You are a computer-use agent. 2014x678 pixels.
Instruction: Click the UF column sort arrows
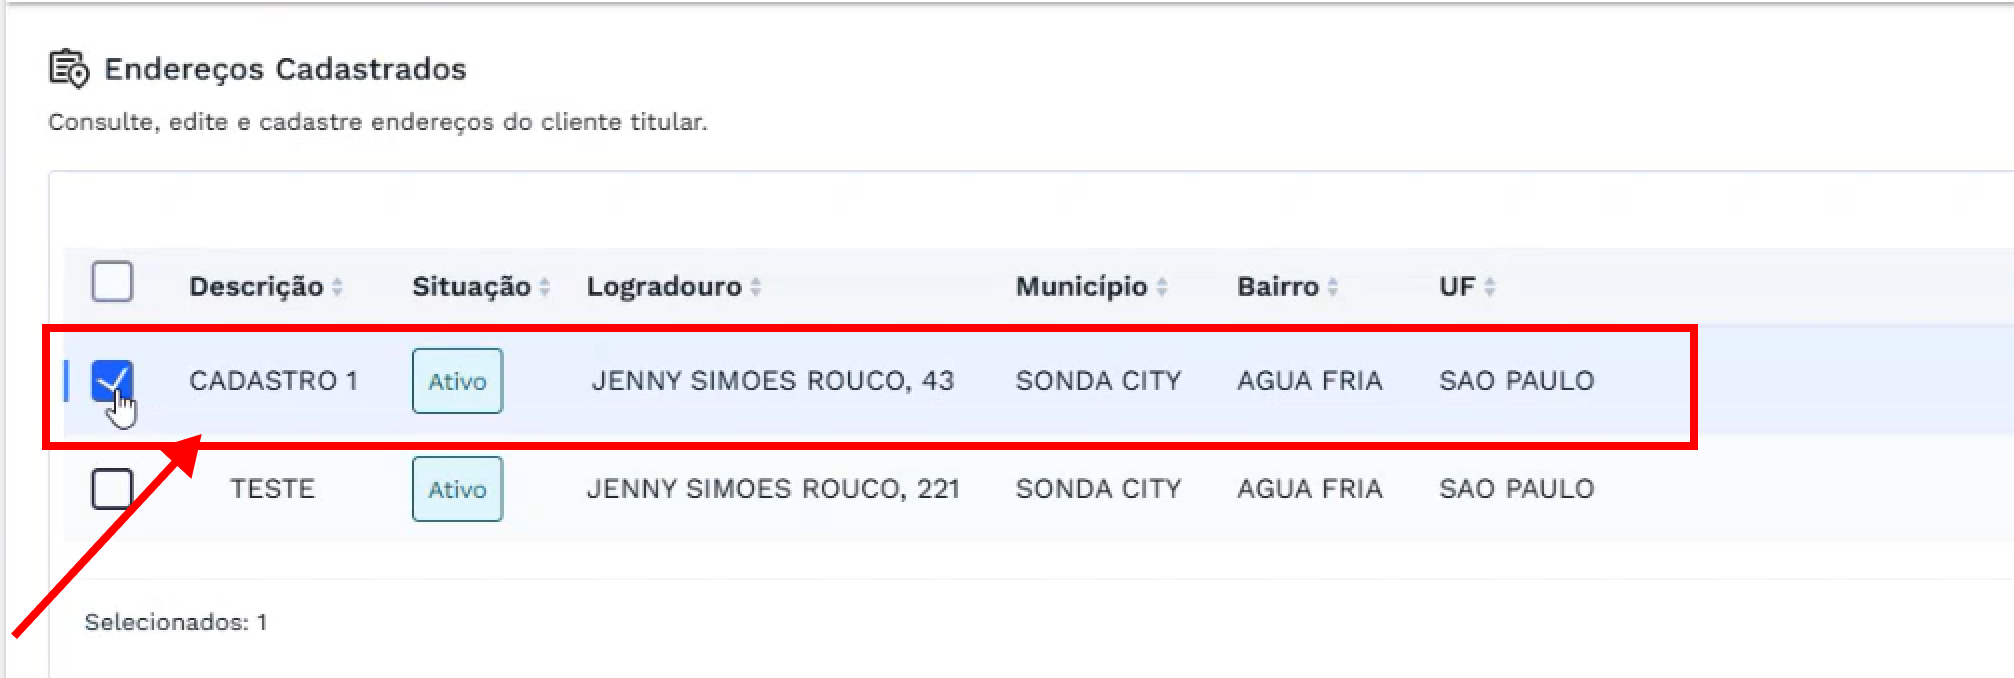point(1490,287)
